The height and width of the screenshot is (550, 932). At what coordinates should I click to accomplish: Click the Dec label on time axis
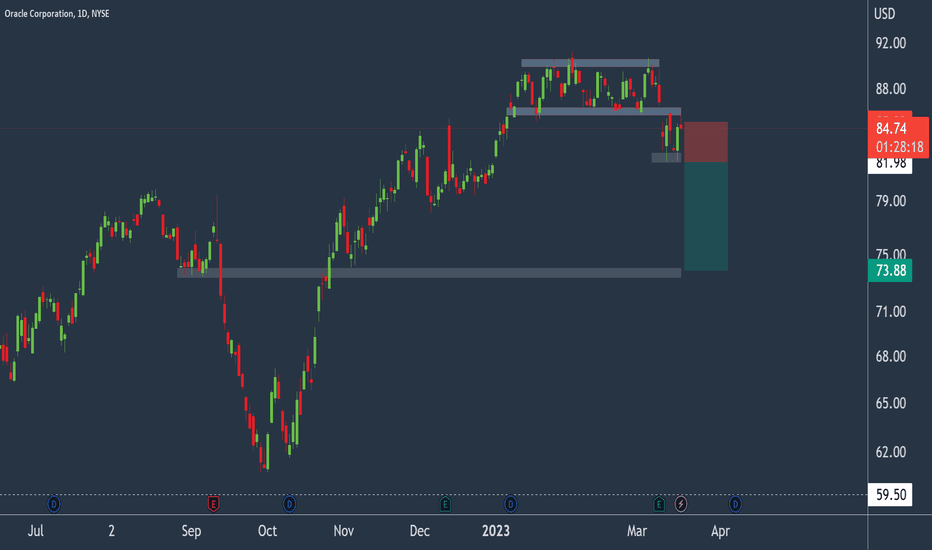click(x=420, y=531)
